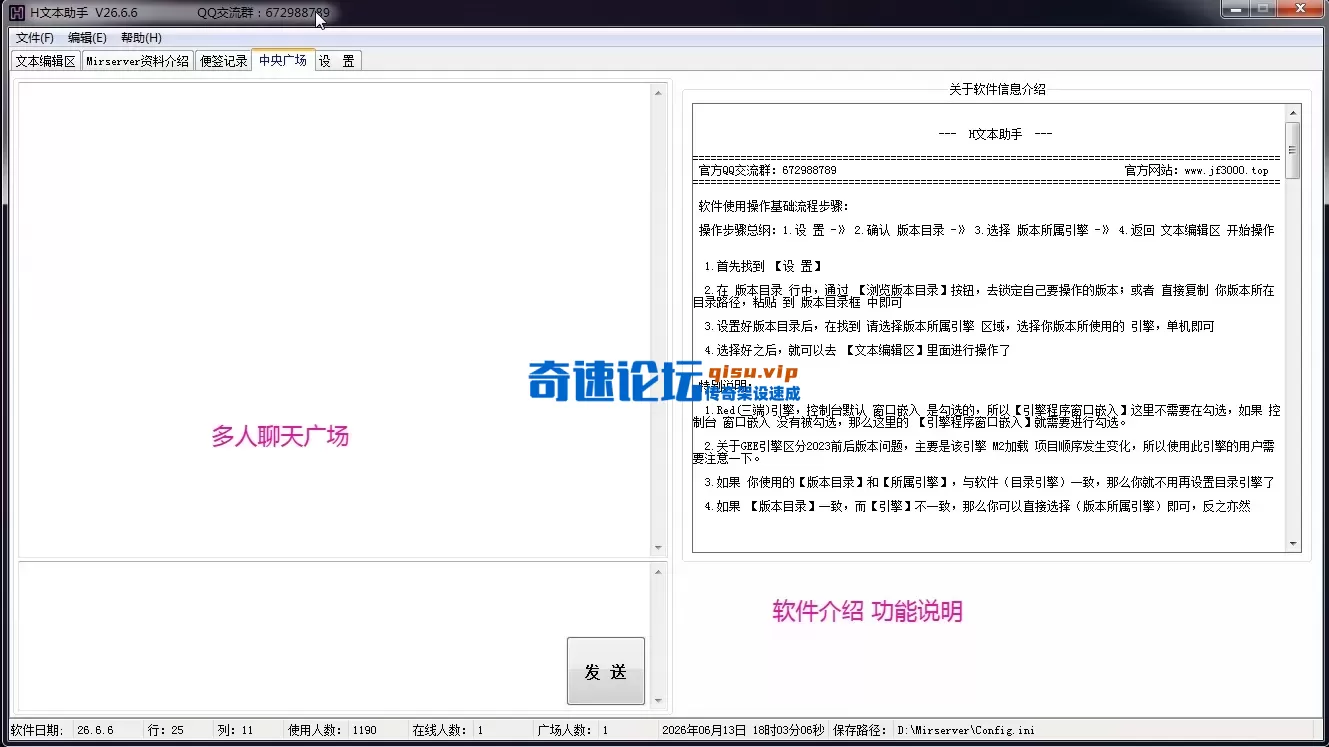
Task: Click the 关于软件信息介绍 group title
Action: (997, 89)
